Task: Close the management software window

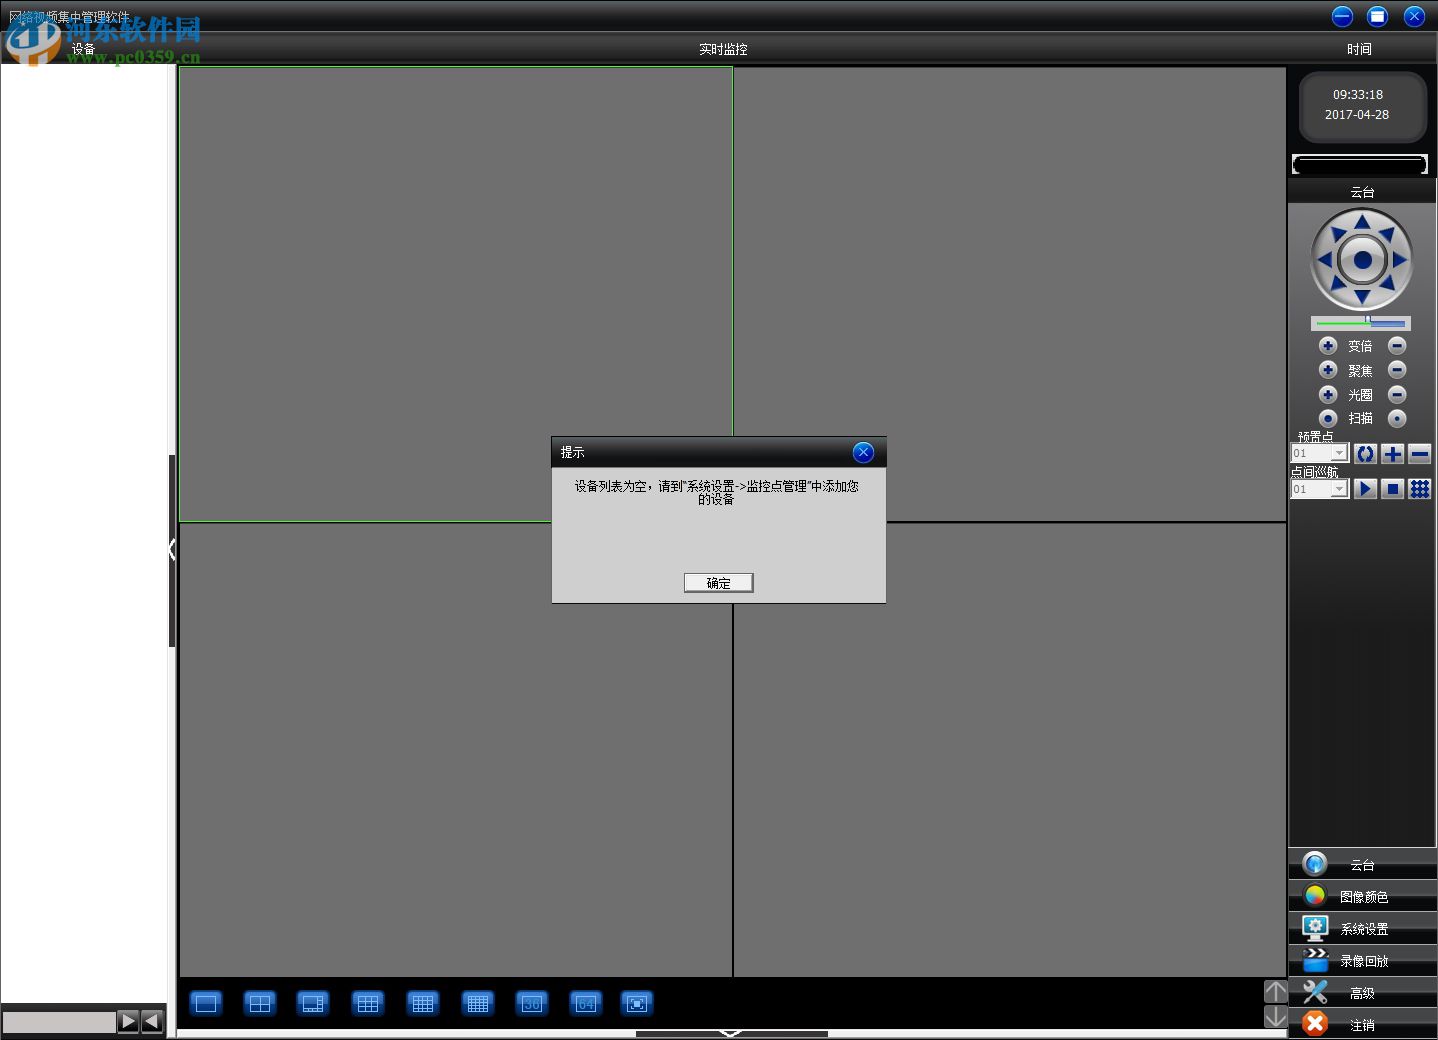Action: (1414, 16)
